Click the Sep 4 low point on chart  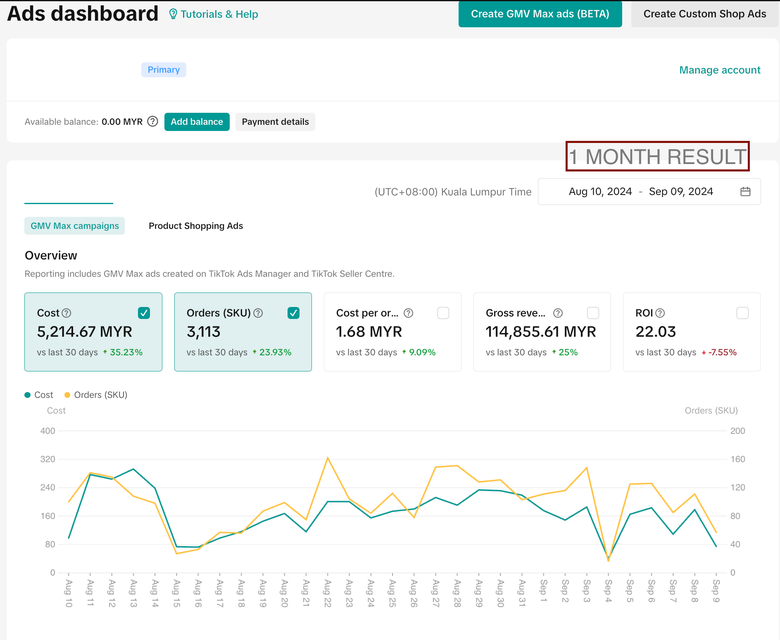coord(608,558)
